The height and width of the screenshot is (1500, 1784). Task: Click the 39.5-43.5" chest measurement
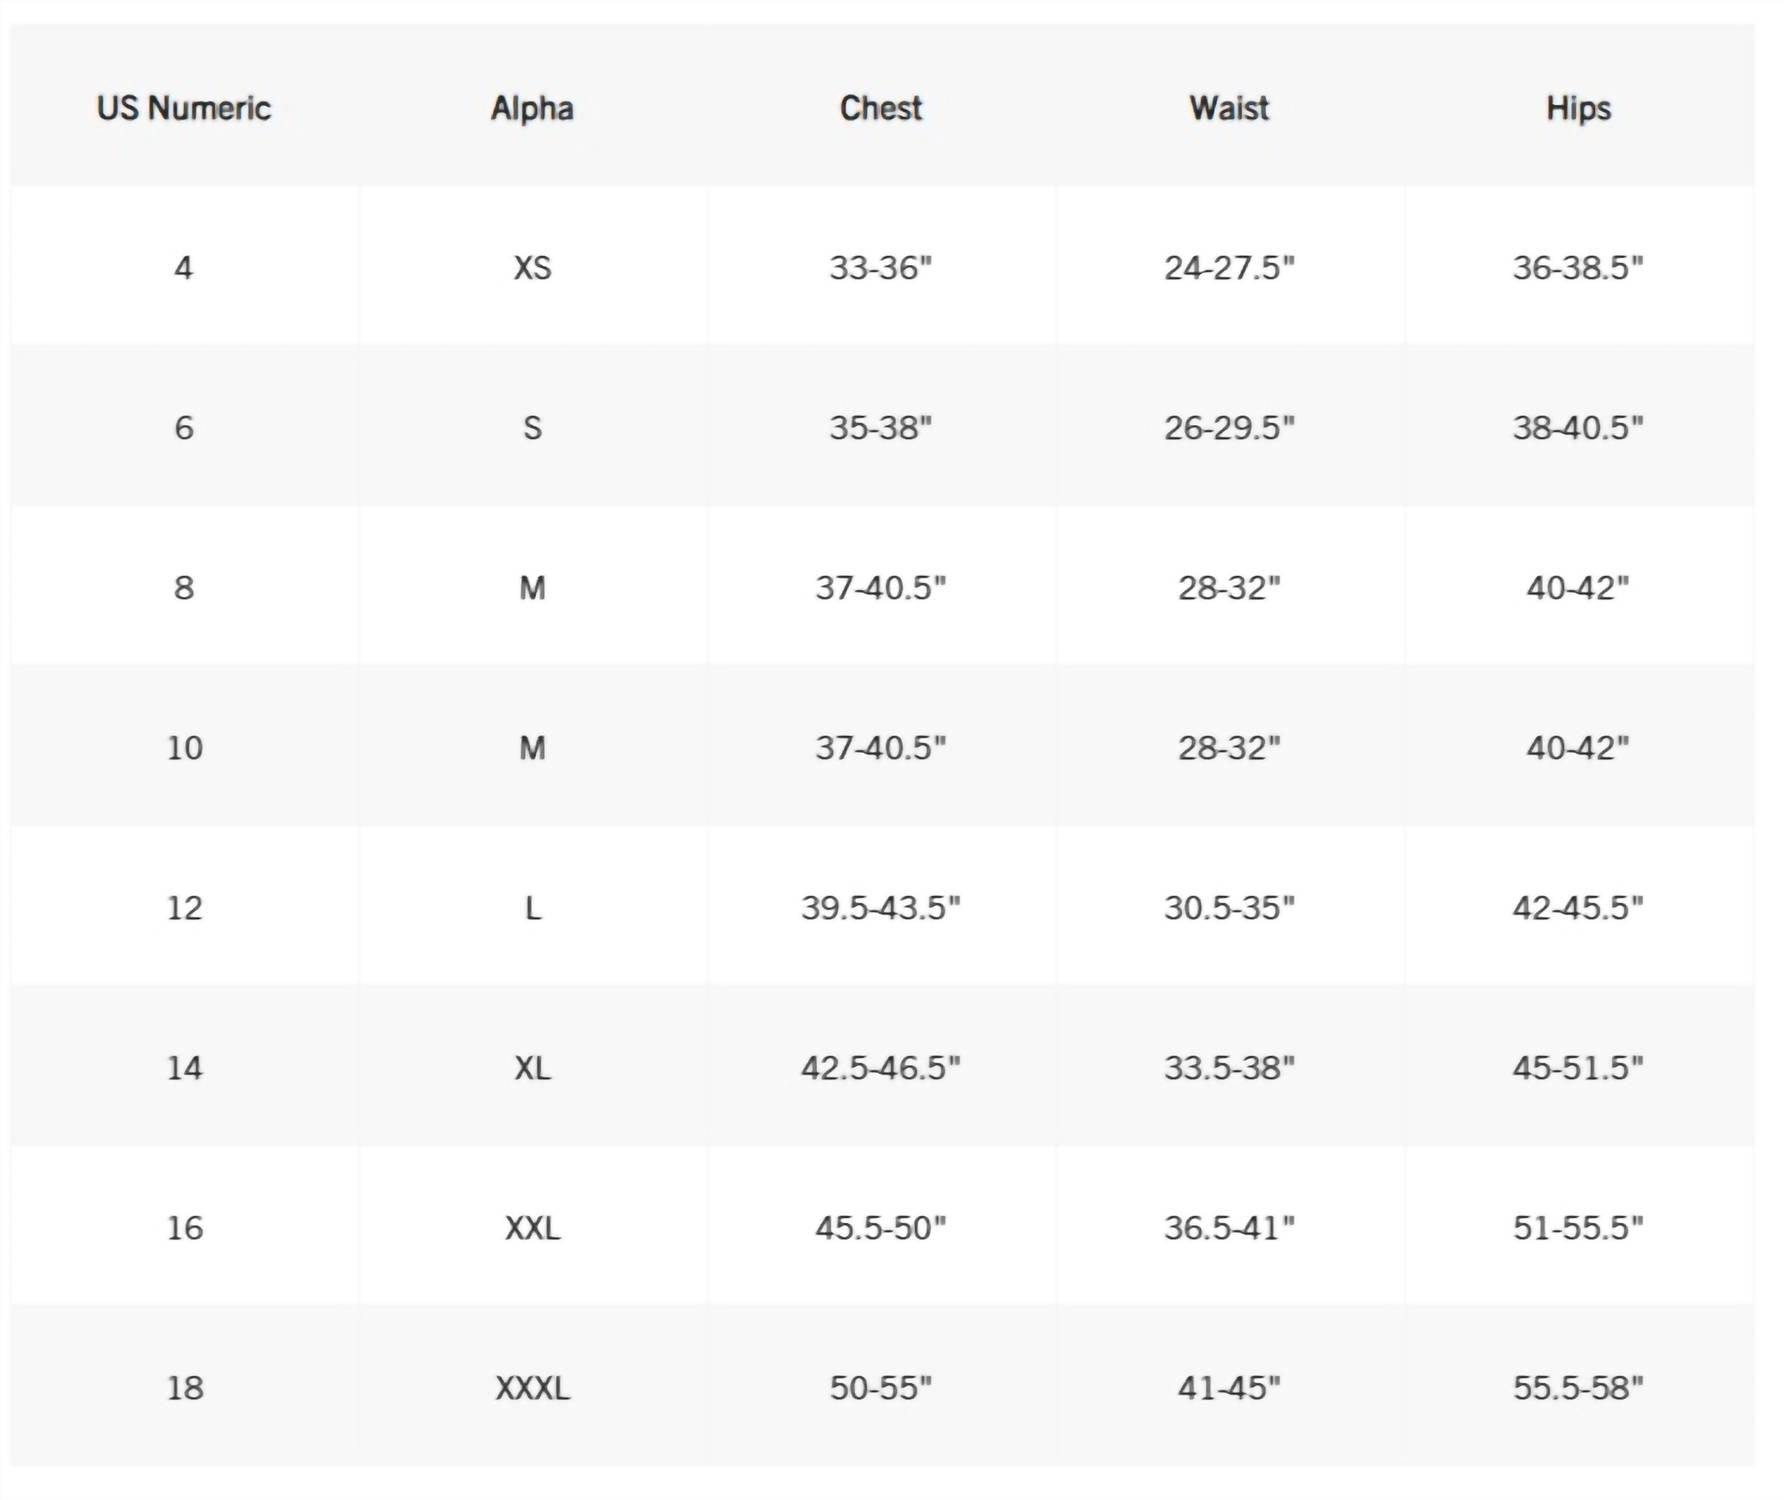pyautogui.click(x=880, y=908)
